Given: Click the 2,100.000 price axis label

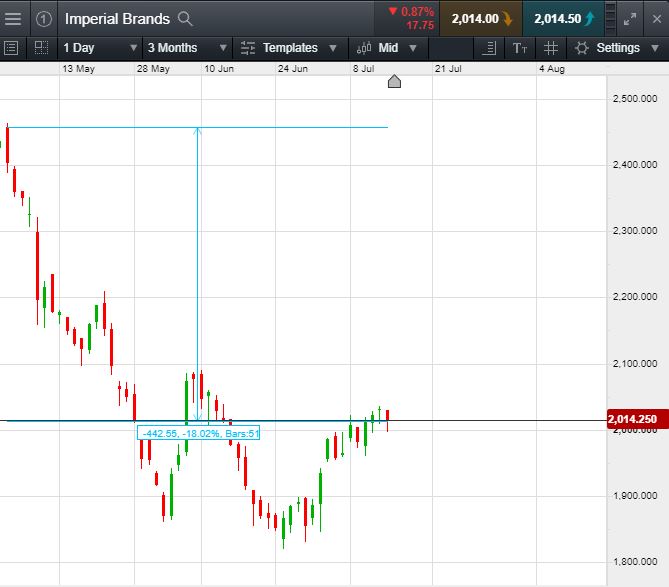Looking at the screenshot, I should coord(635,364).
